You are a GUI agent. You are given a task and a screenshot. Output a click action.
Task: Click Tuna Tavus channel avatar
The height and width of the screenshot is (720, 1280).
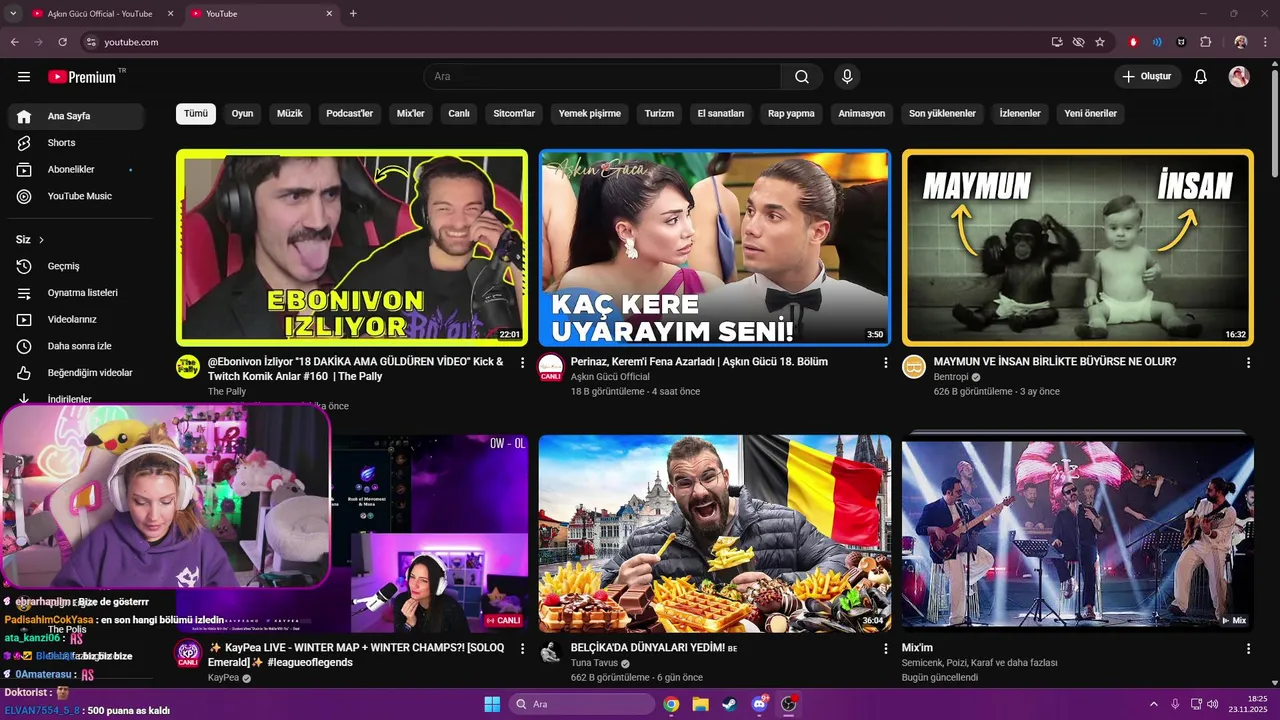pyautogui.click(x=551, y=654)
